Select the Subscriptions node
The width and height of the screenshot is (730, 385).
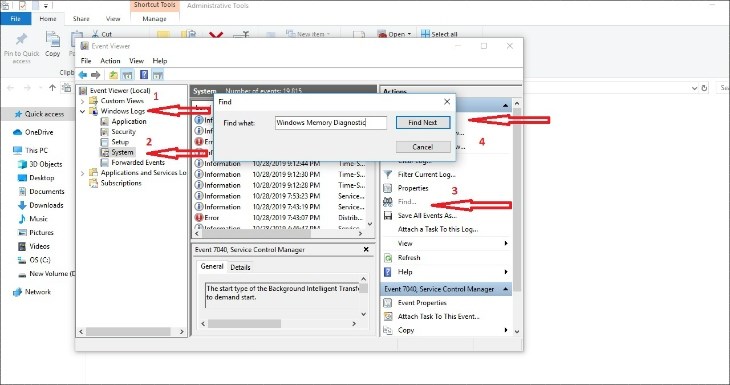[x=121, y=183]
